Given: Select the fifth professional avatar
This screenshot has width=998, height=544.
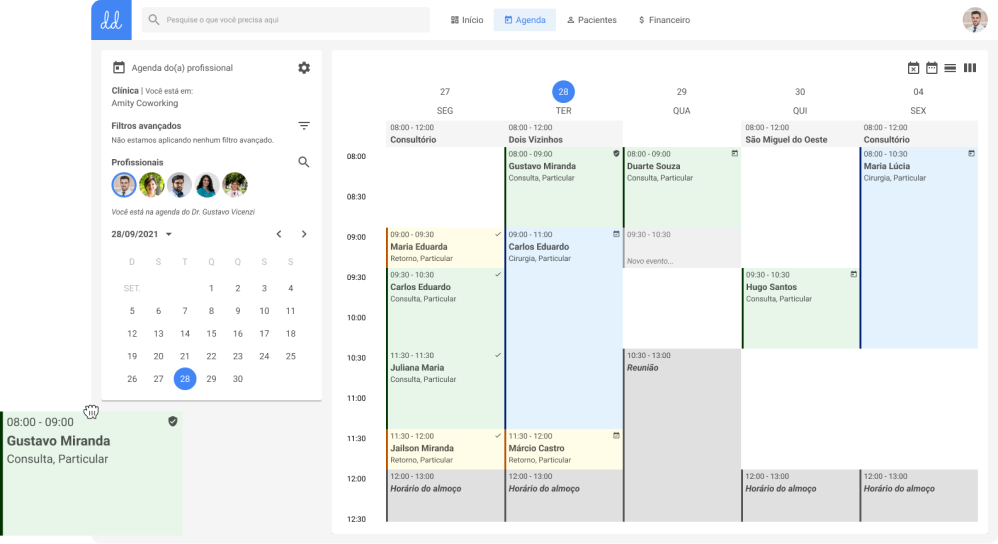Looking at the screenshot, I should pos(235,185).
